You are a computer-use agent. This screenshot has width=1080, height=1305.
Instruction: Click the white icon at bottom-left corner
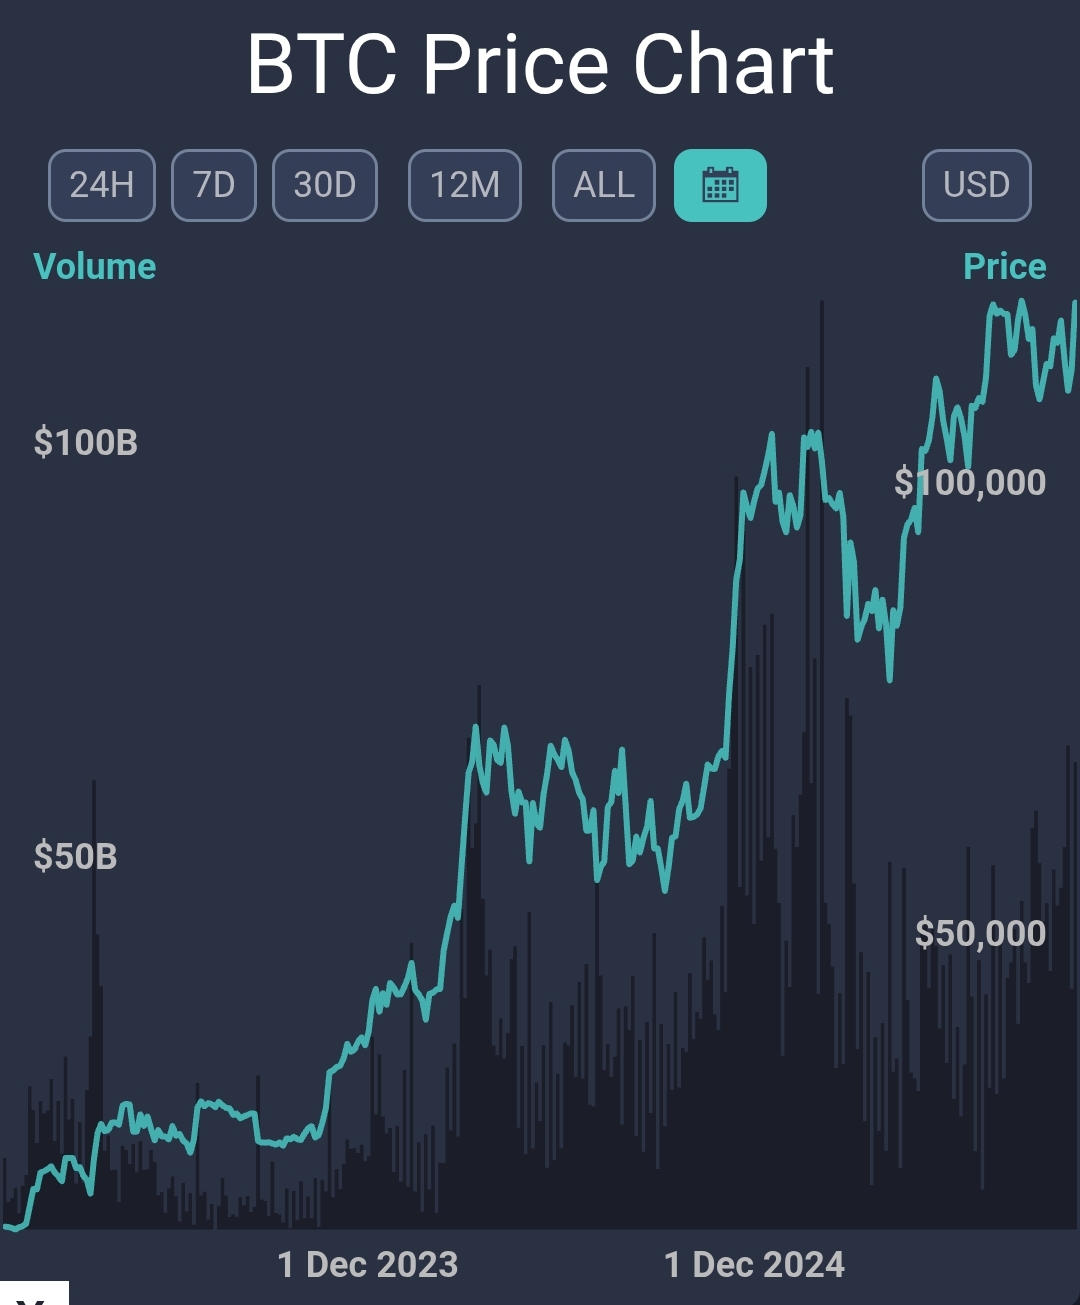click(x=34, y=1294)
